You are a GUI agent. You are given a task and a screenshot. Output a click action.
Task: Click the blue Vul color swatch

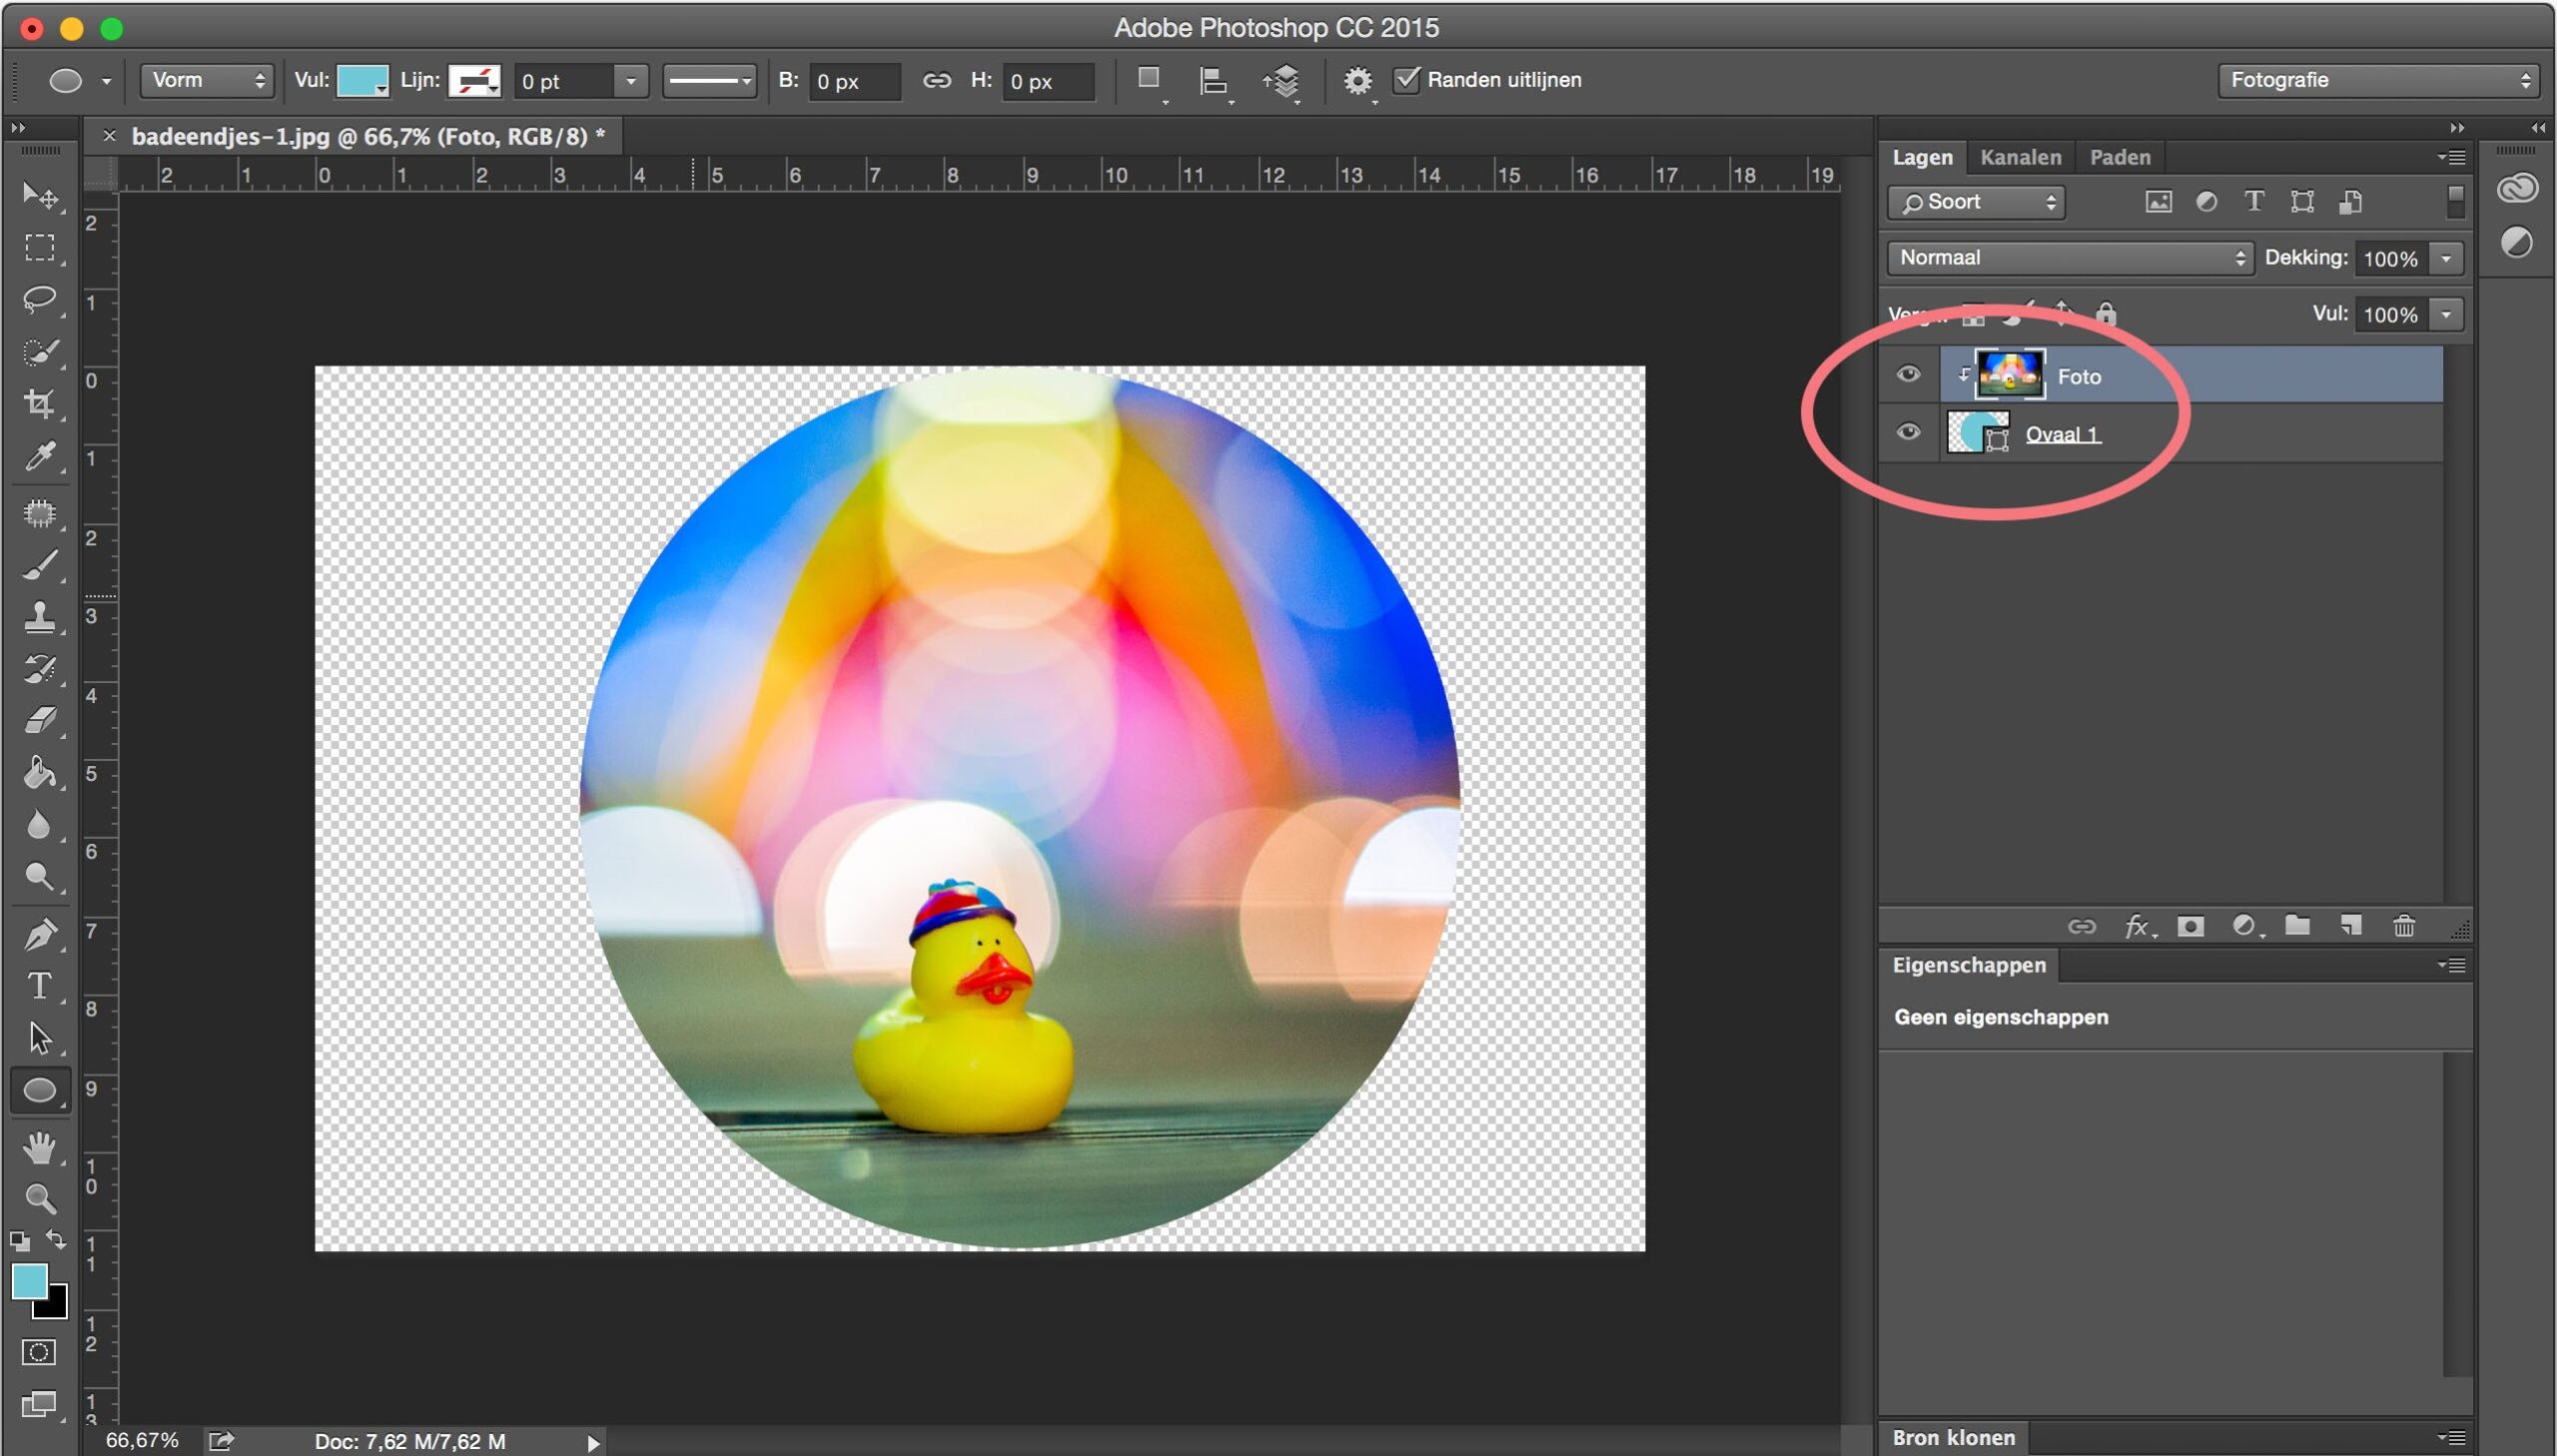coord(362,80)
